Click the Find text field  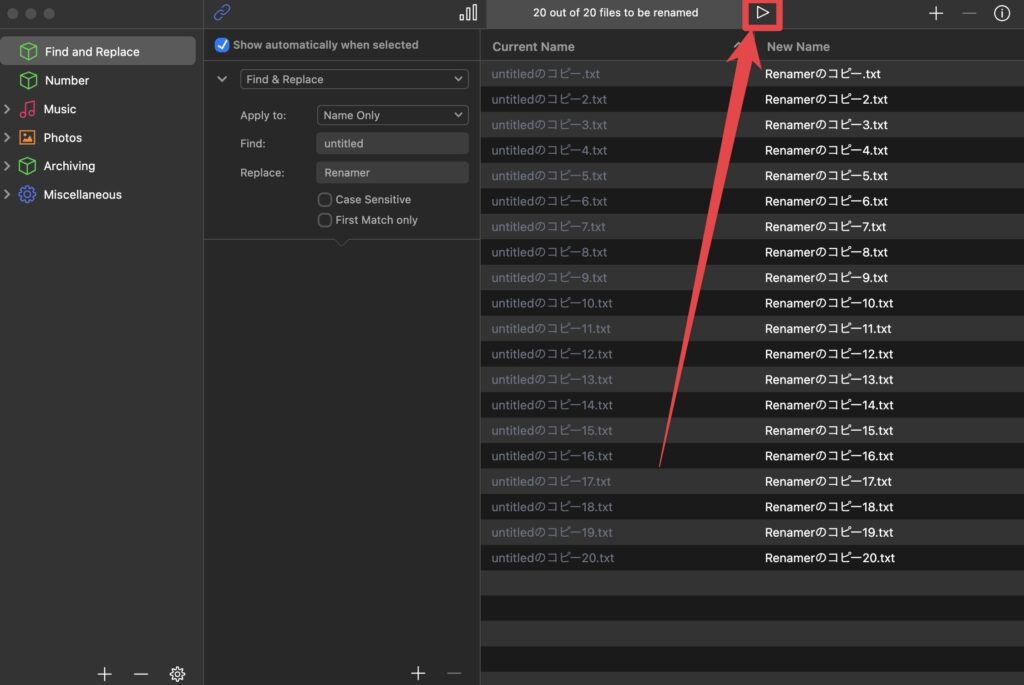(392, 144)
